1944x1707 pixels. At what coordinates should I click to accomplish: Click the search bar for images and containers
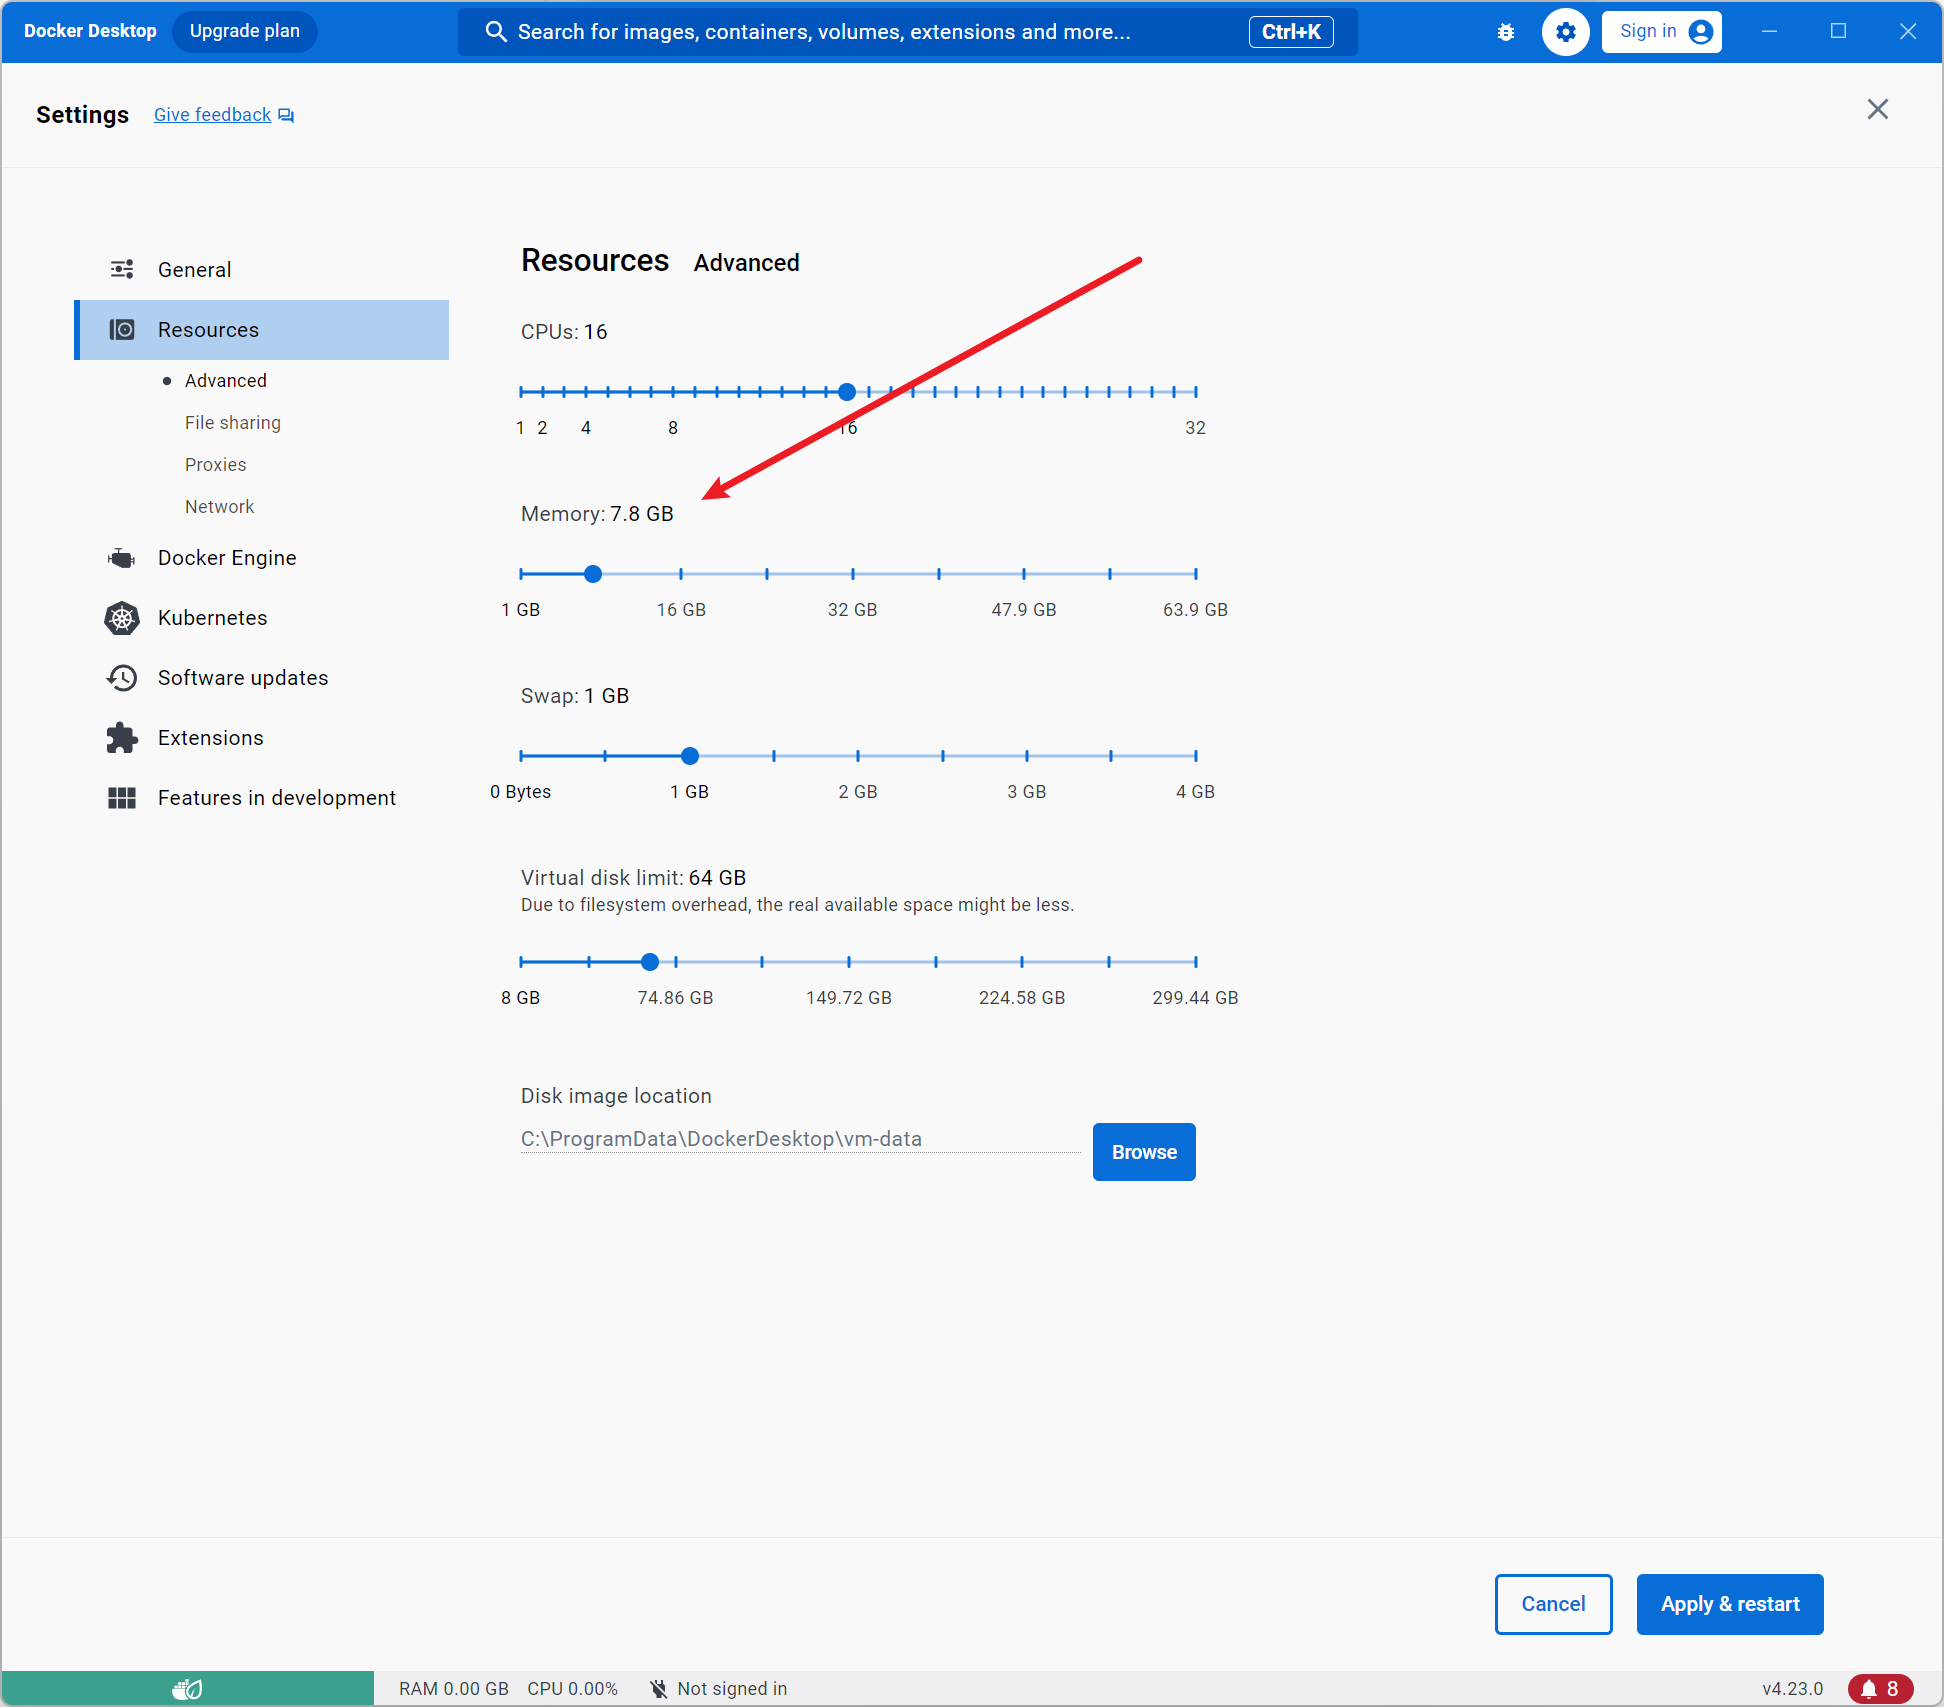pyautogui.click(x=824, y=32)
